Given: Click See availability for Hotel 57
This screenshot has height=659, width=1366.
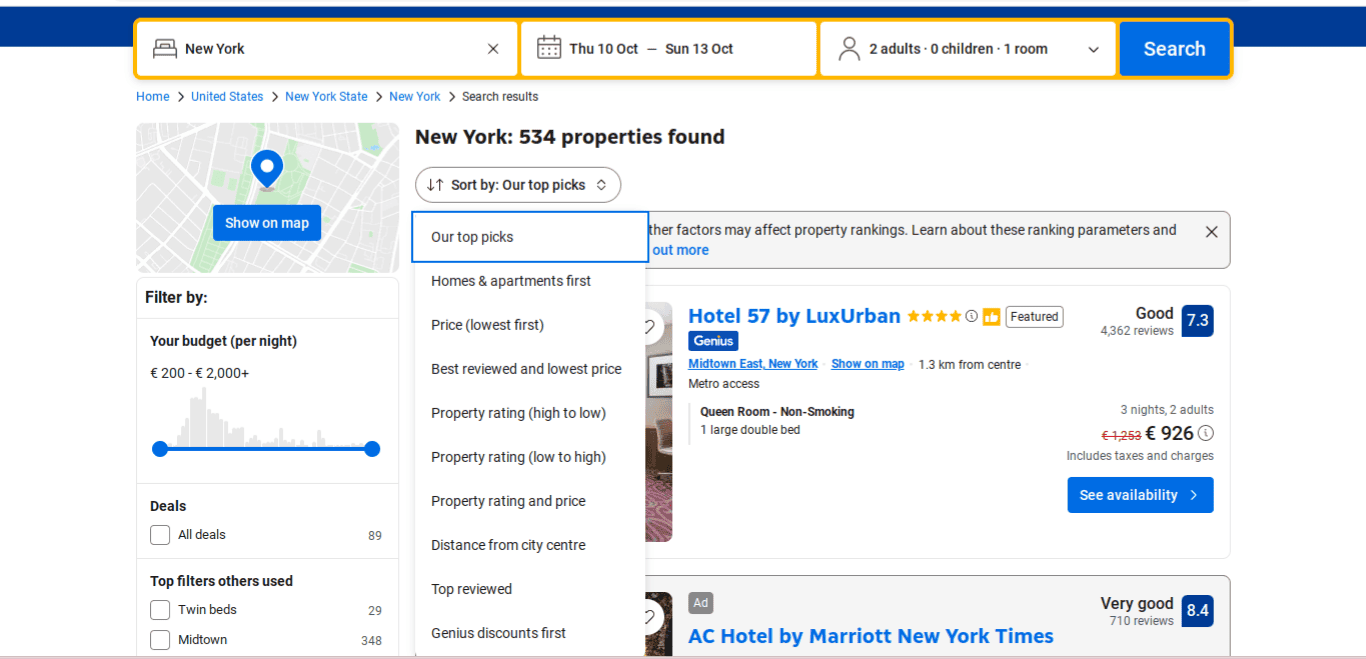Looking at the screenshot, I should [1140, 495].
